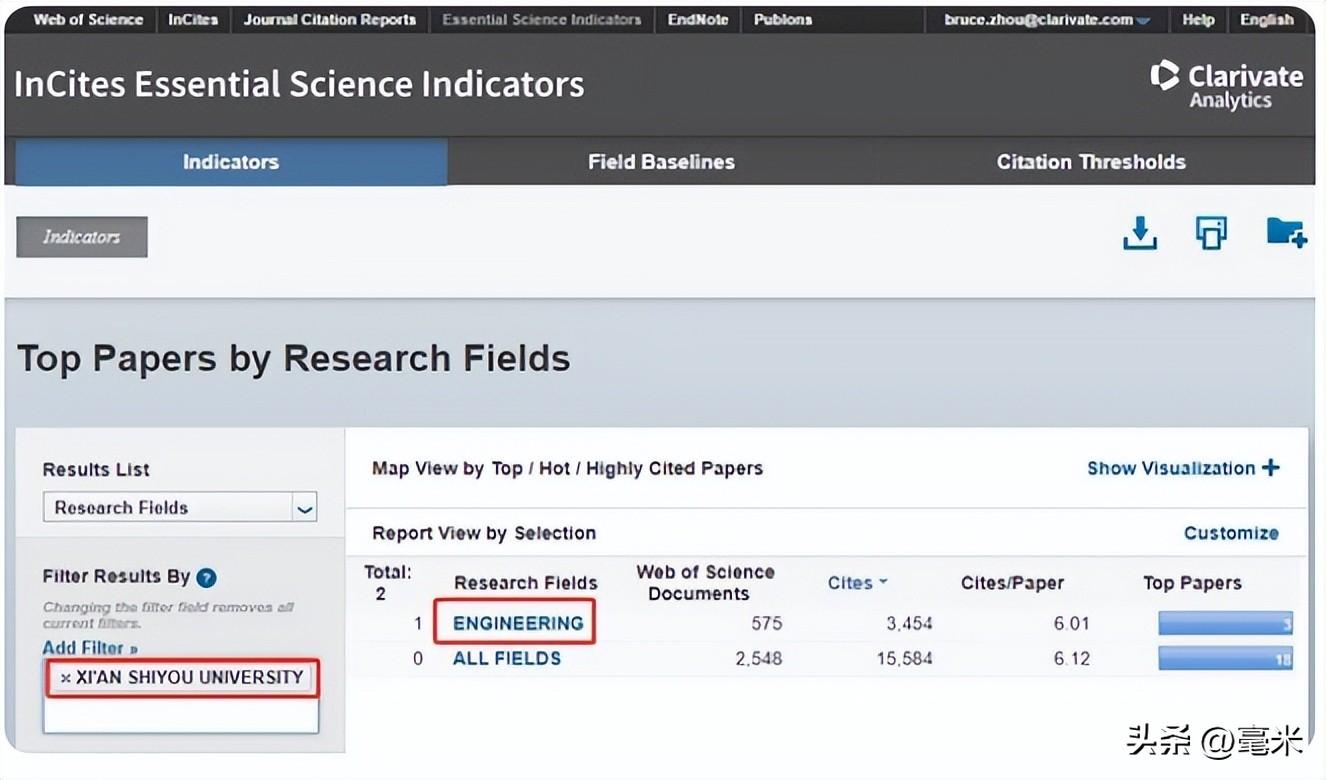This screenshot has width=1326, height=780.
Task: Click the Customize link
Action: pyautogui.click(x=1231, y=533)
